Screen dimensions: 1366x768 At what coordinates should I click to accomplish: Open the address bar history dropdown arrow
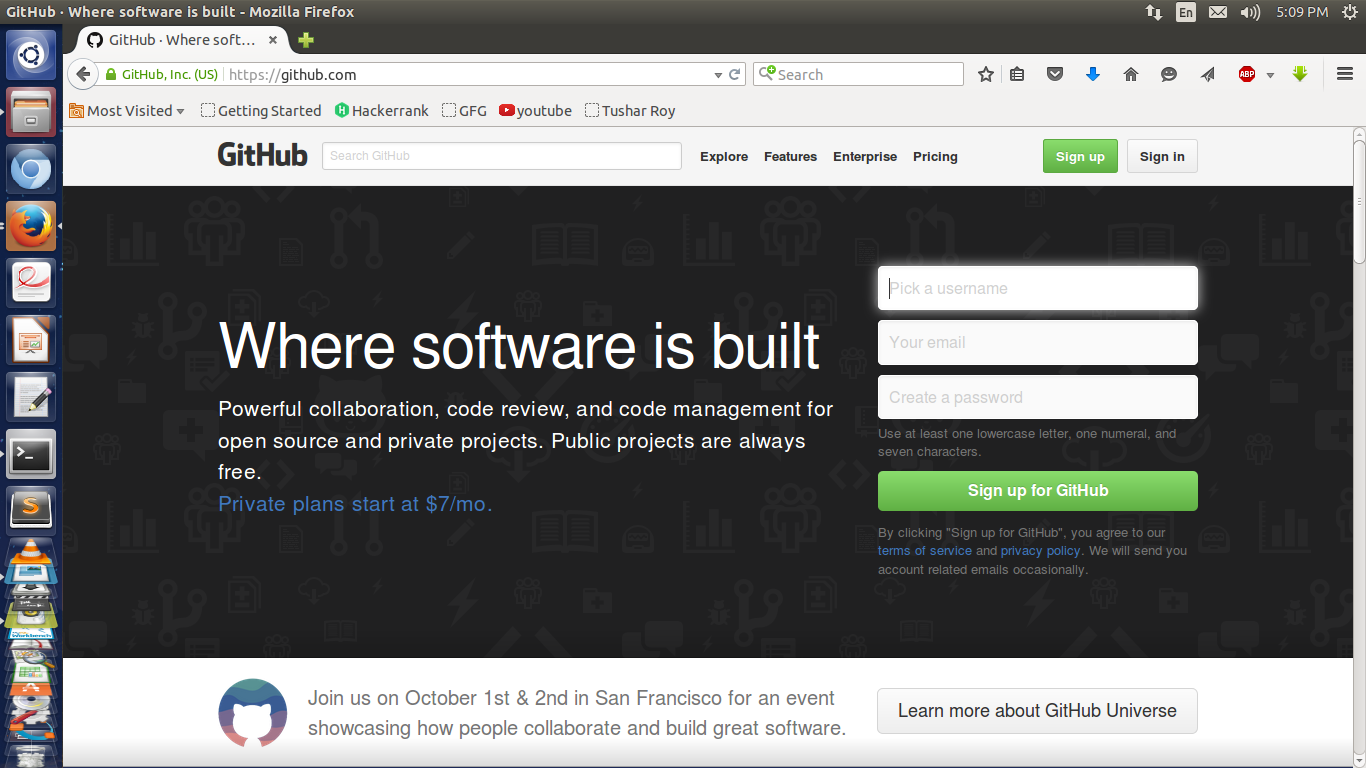pyautogui.click(x=718, y=75)
